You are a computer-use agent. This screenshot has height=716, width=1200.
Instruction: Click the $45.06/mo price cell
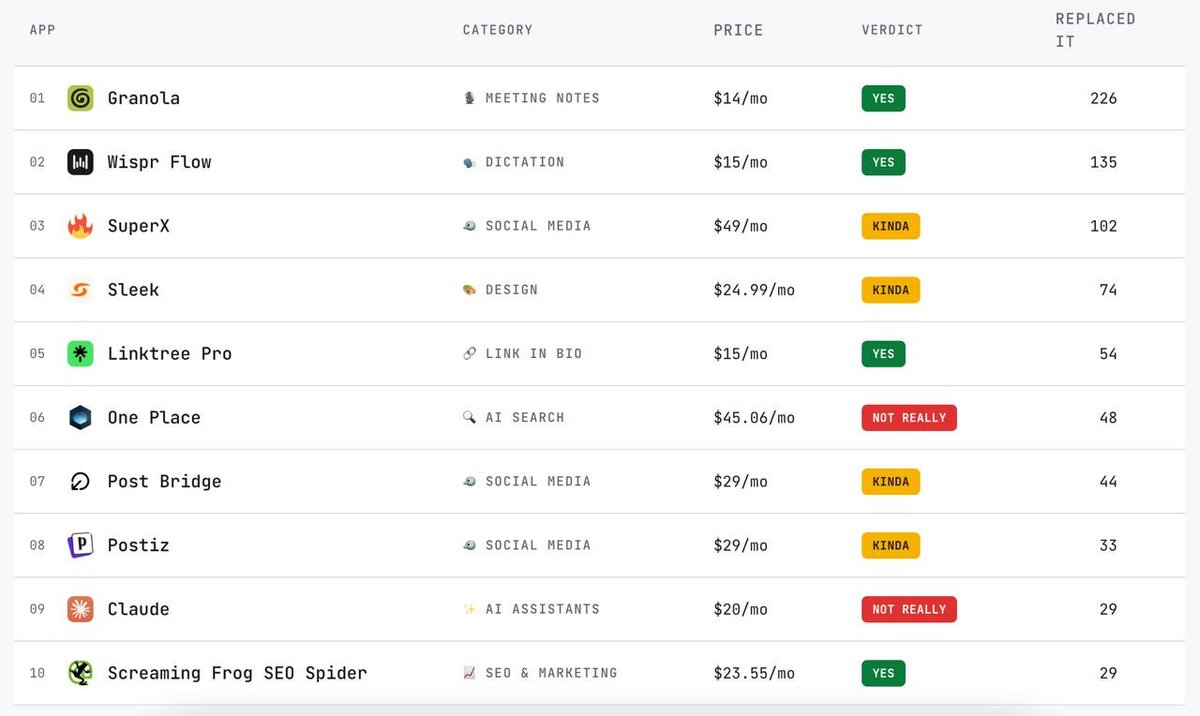click(754, 418)
